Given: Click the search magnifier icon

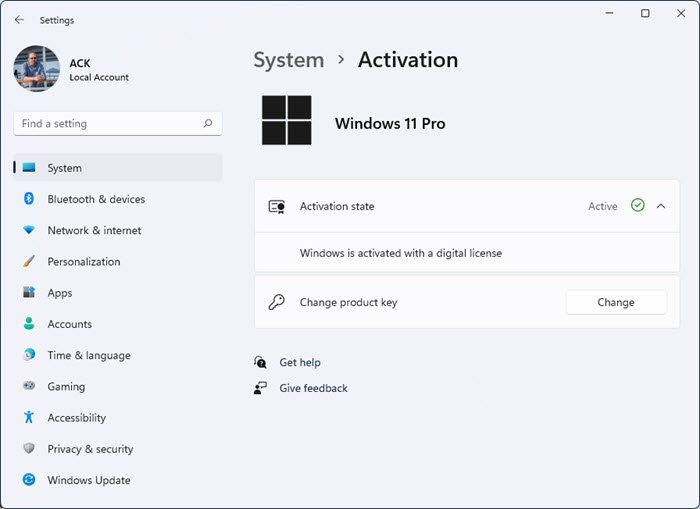Looking at the screenshot, I should tap(208, 124).
